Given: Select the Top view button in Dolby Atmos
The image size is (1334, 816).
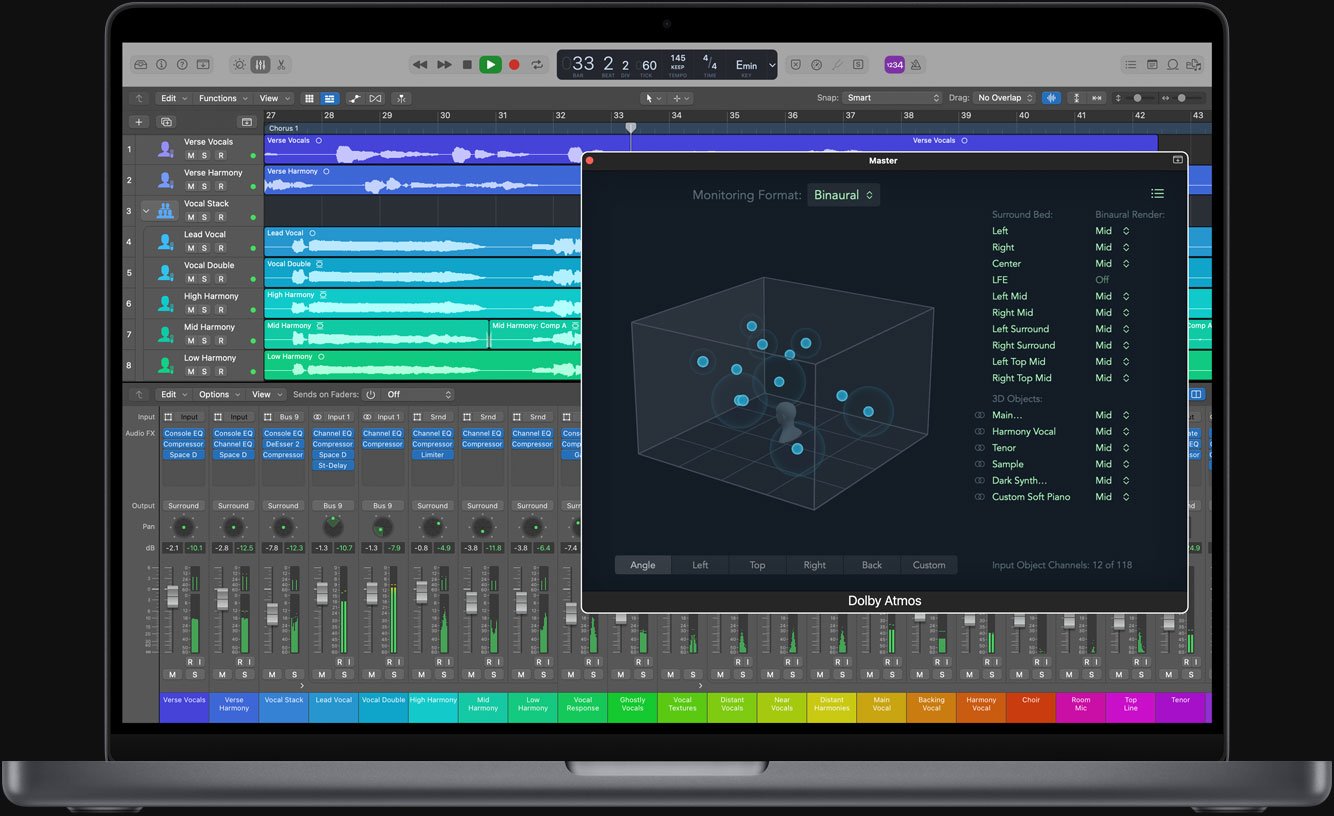Looking at the screenshot, I should 757,565.
